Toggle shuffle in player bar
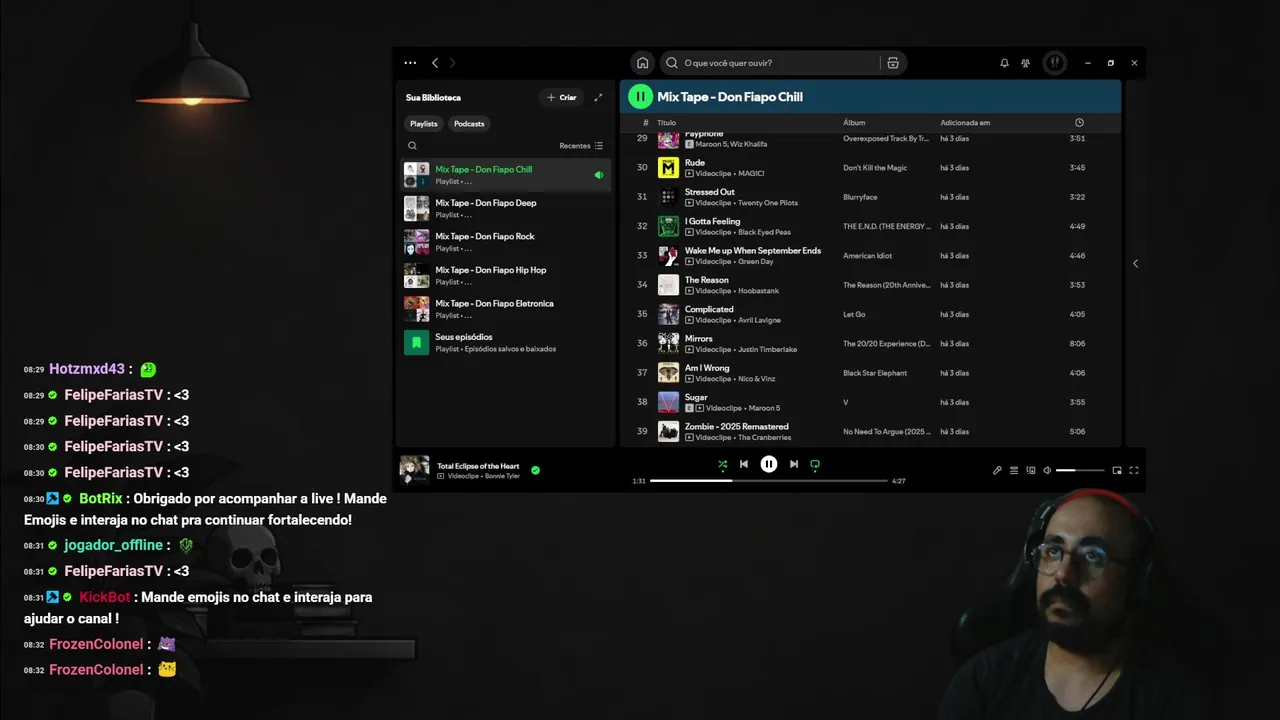Viewport: 1280px width, 720px height. (722, 464)
